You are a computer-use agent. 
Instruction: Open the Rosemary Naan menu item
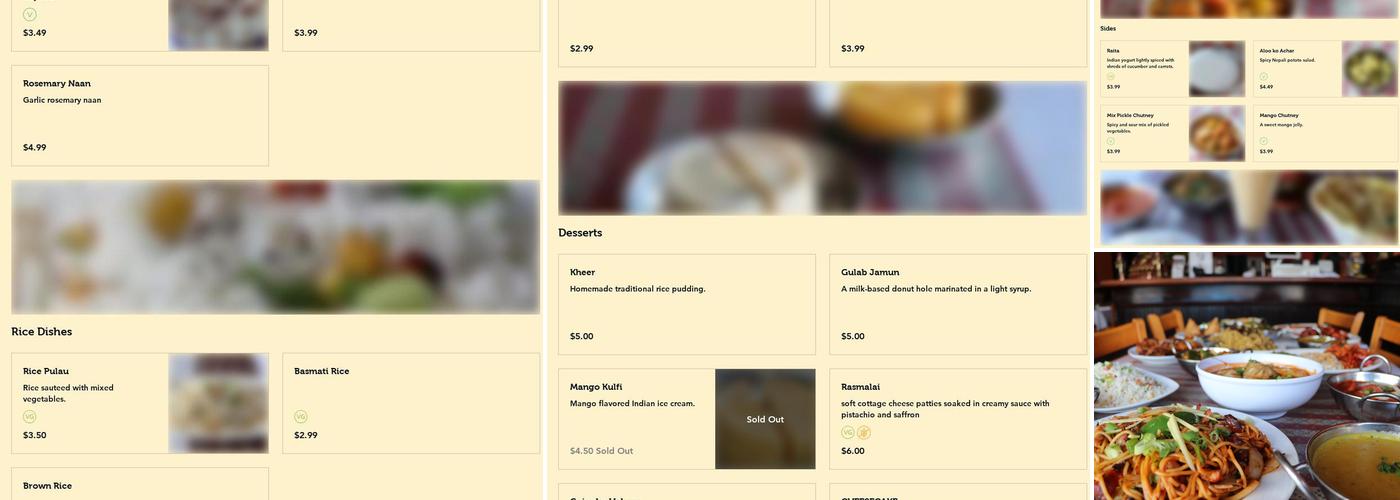[140, 116]
